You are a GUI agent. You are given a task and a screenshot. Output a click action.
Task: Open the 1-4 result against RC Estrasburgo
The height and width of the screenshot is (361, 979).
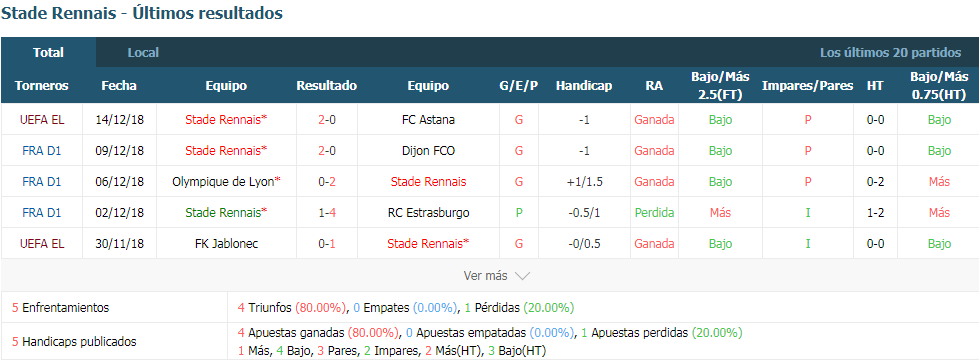click(327, 213)
